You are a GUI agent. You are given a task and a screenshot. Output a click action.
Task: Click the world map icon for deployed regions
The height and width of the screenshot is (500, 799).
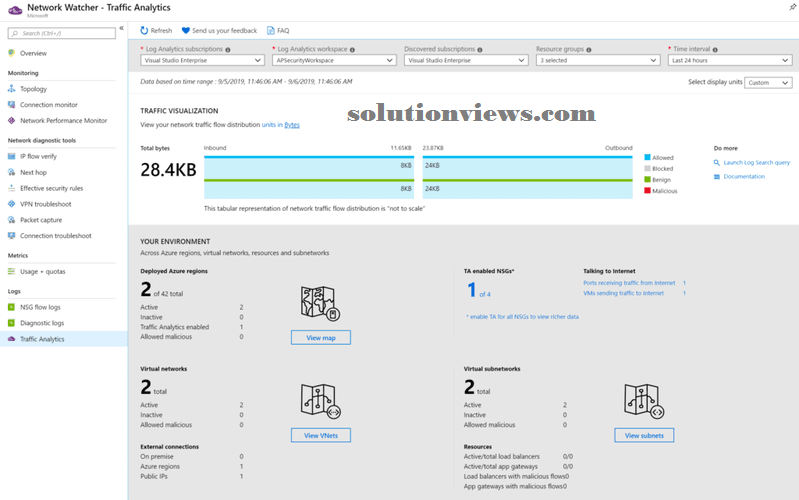click(x=320, y=303)
